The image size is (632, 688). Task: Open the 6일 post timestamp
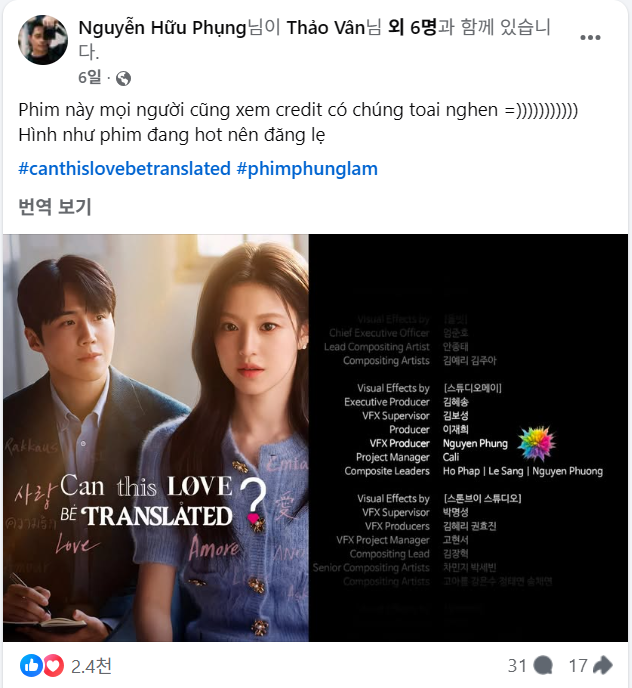[x=90, y=78]
